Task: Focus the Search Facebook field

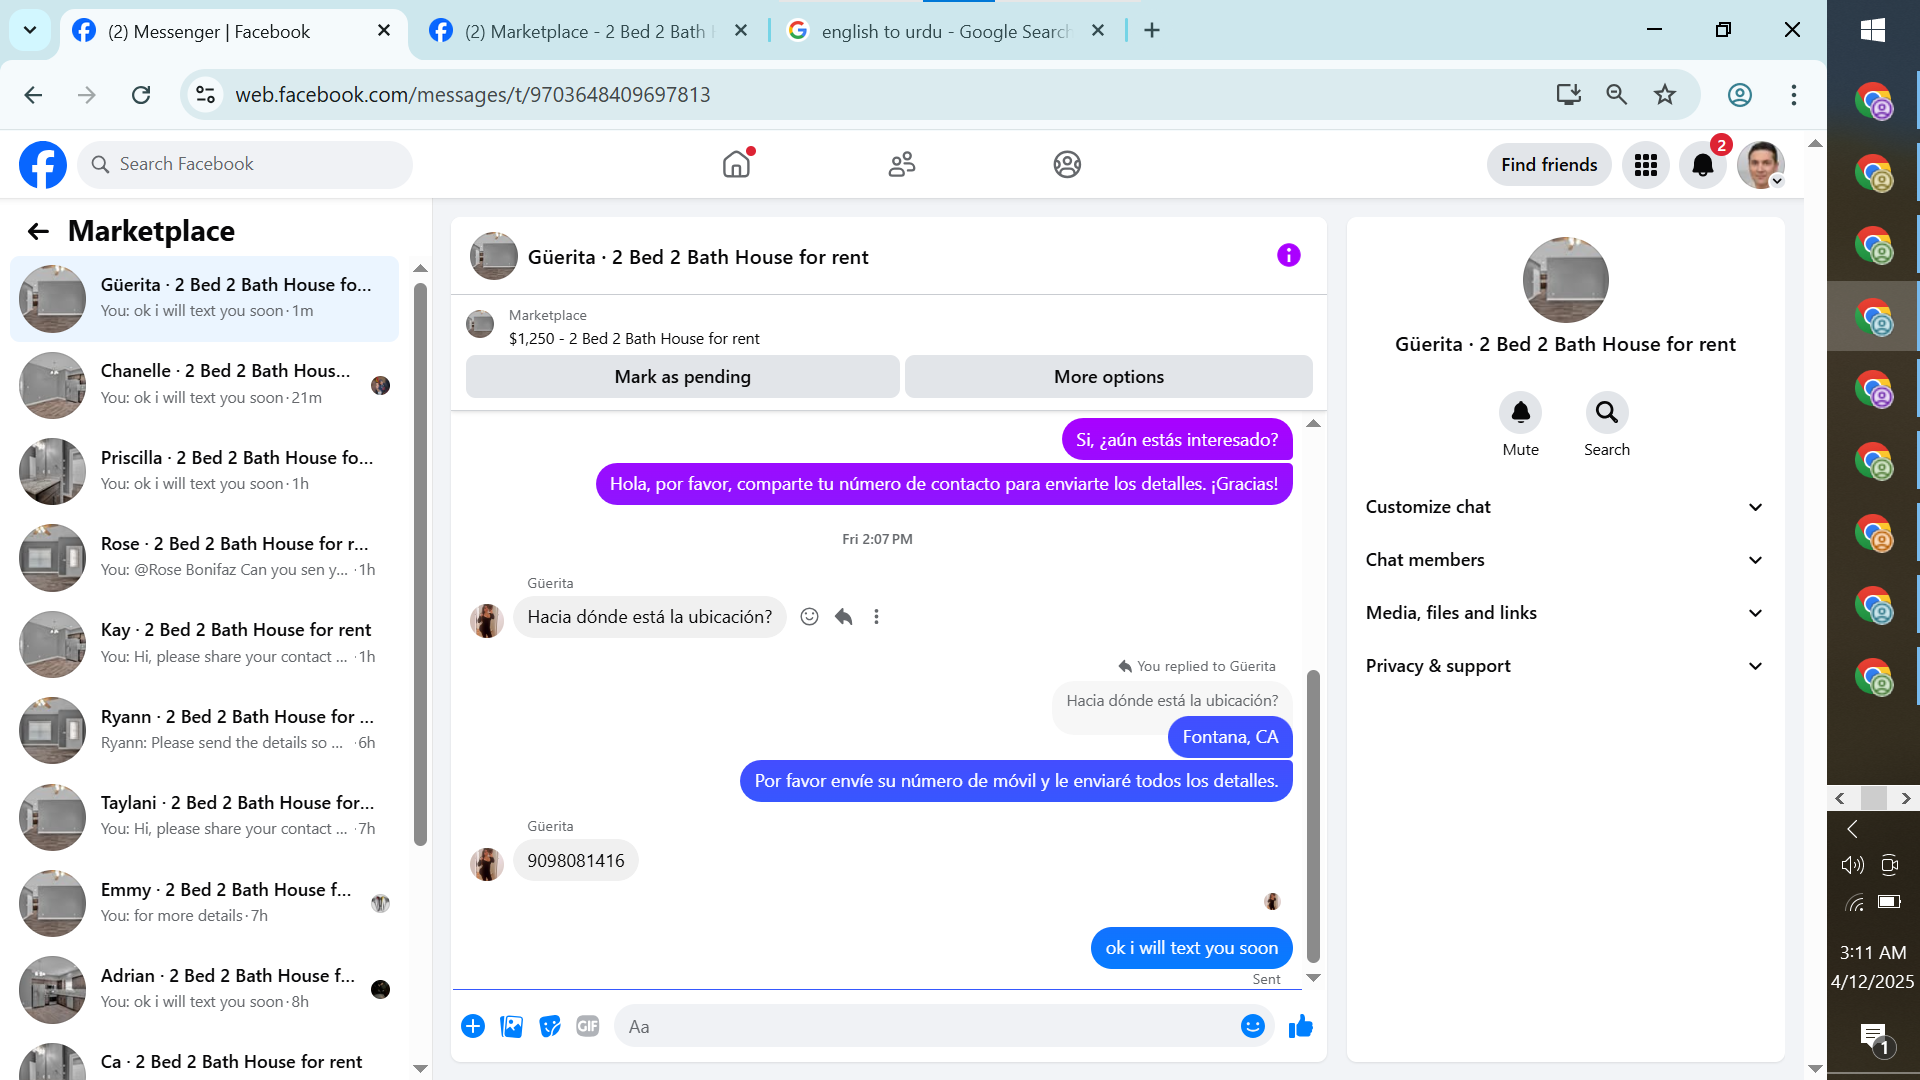Action: point(245,164)
